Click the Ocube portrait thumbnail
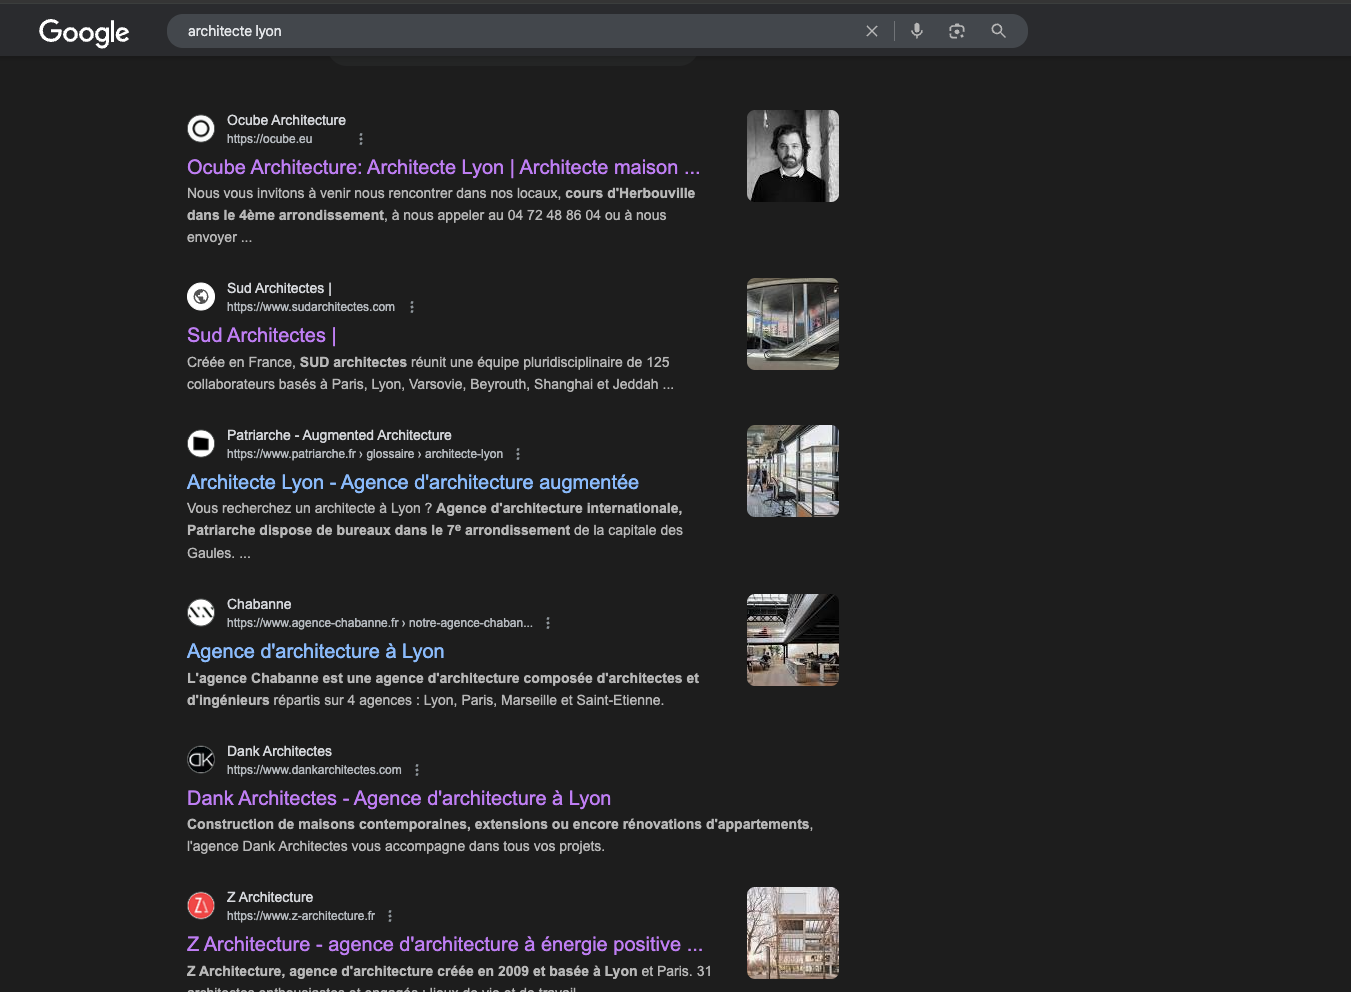 [793, 156]
